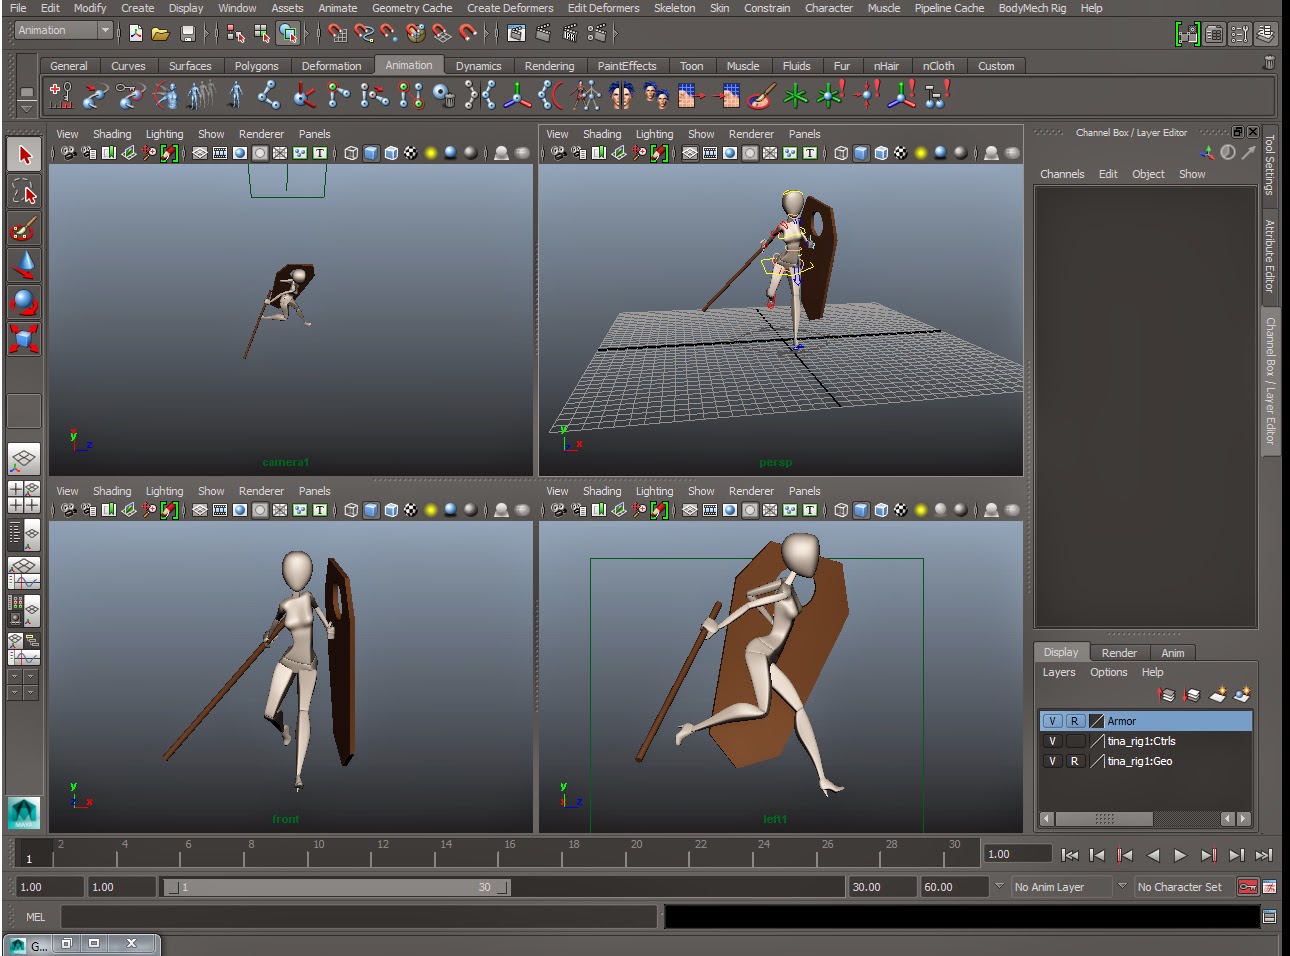Open the Constrain menu

(x=767, y=8)
